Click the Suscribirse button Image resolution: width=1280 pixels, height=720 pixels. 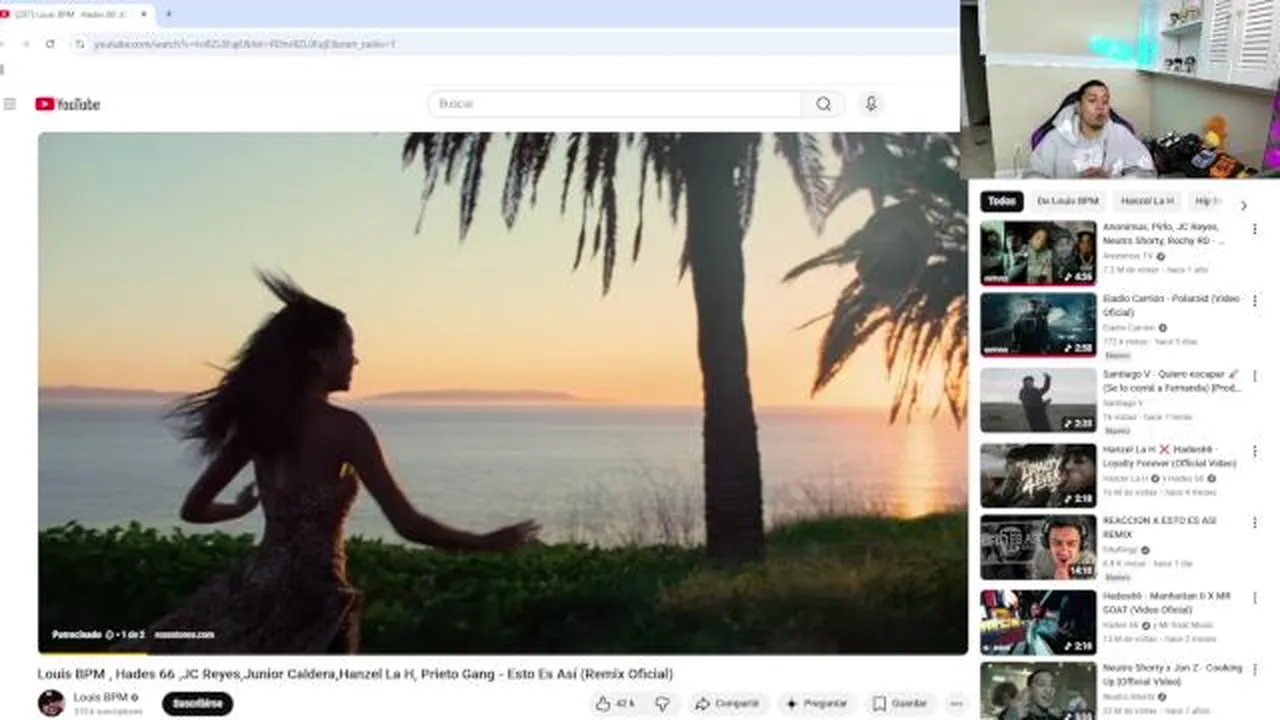[197, 703]
